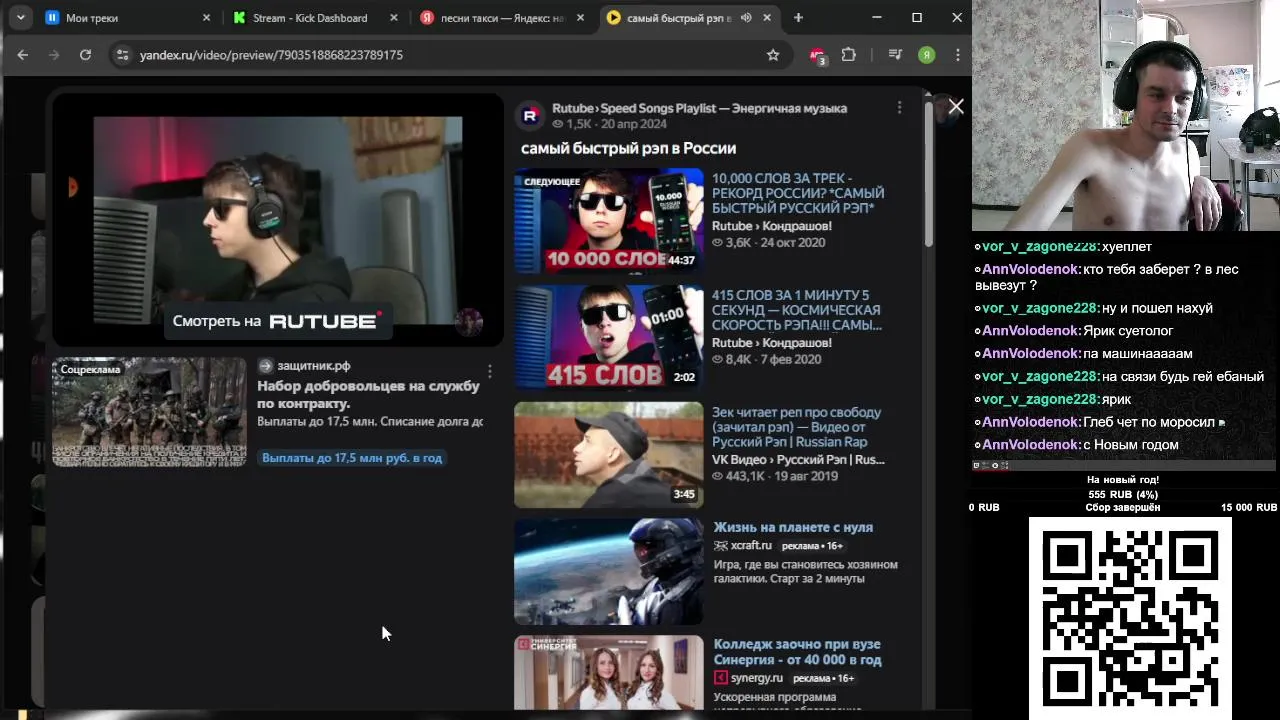Open 415 СЛОВ ЗА 1 МИНУТУ title

(797, 310)
